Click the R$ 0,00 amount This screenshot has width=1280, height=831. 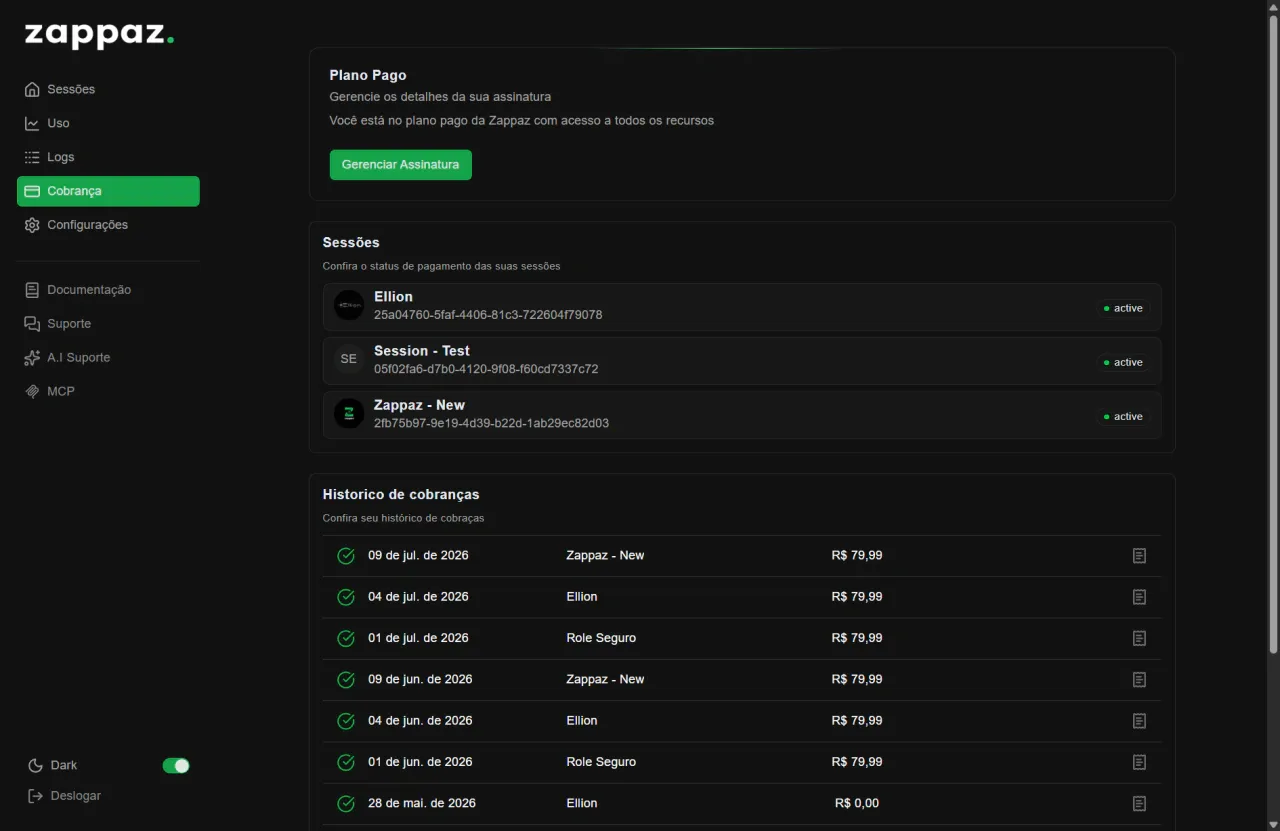(857, 804)
